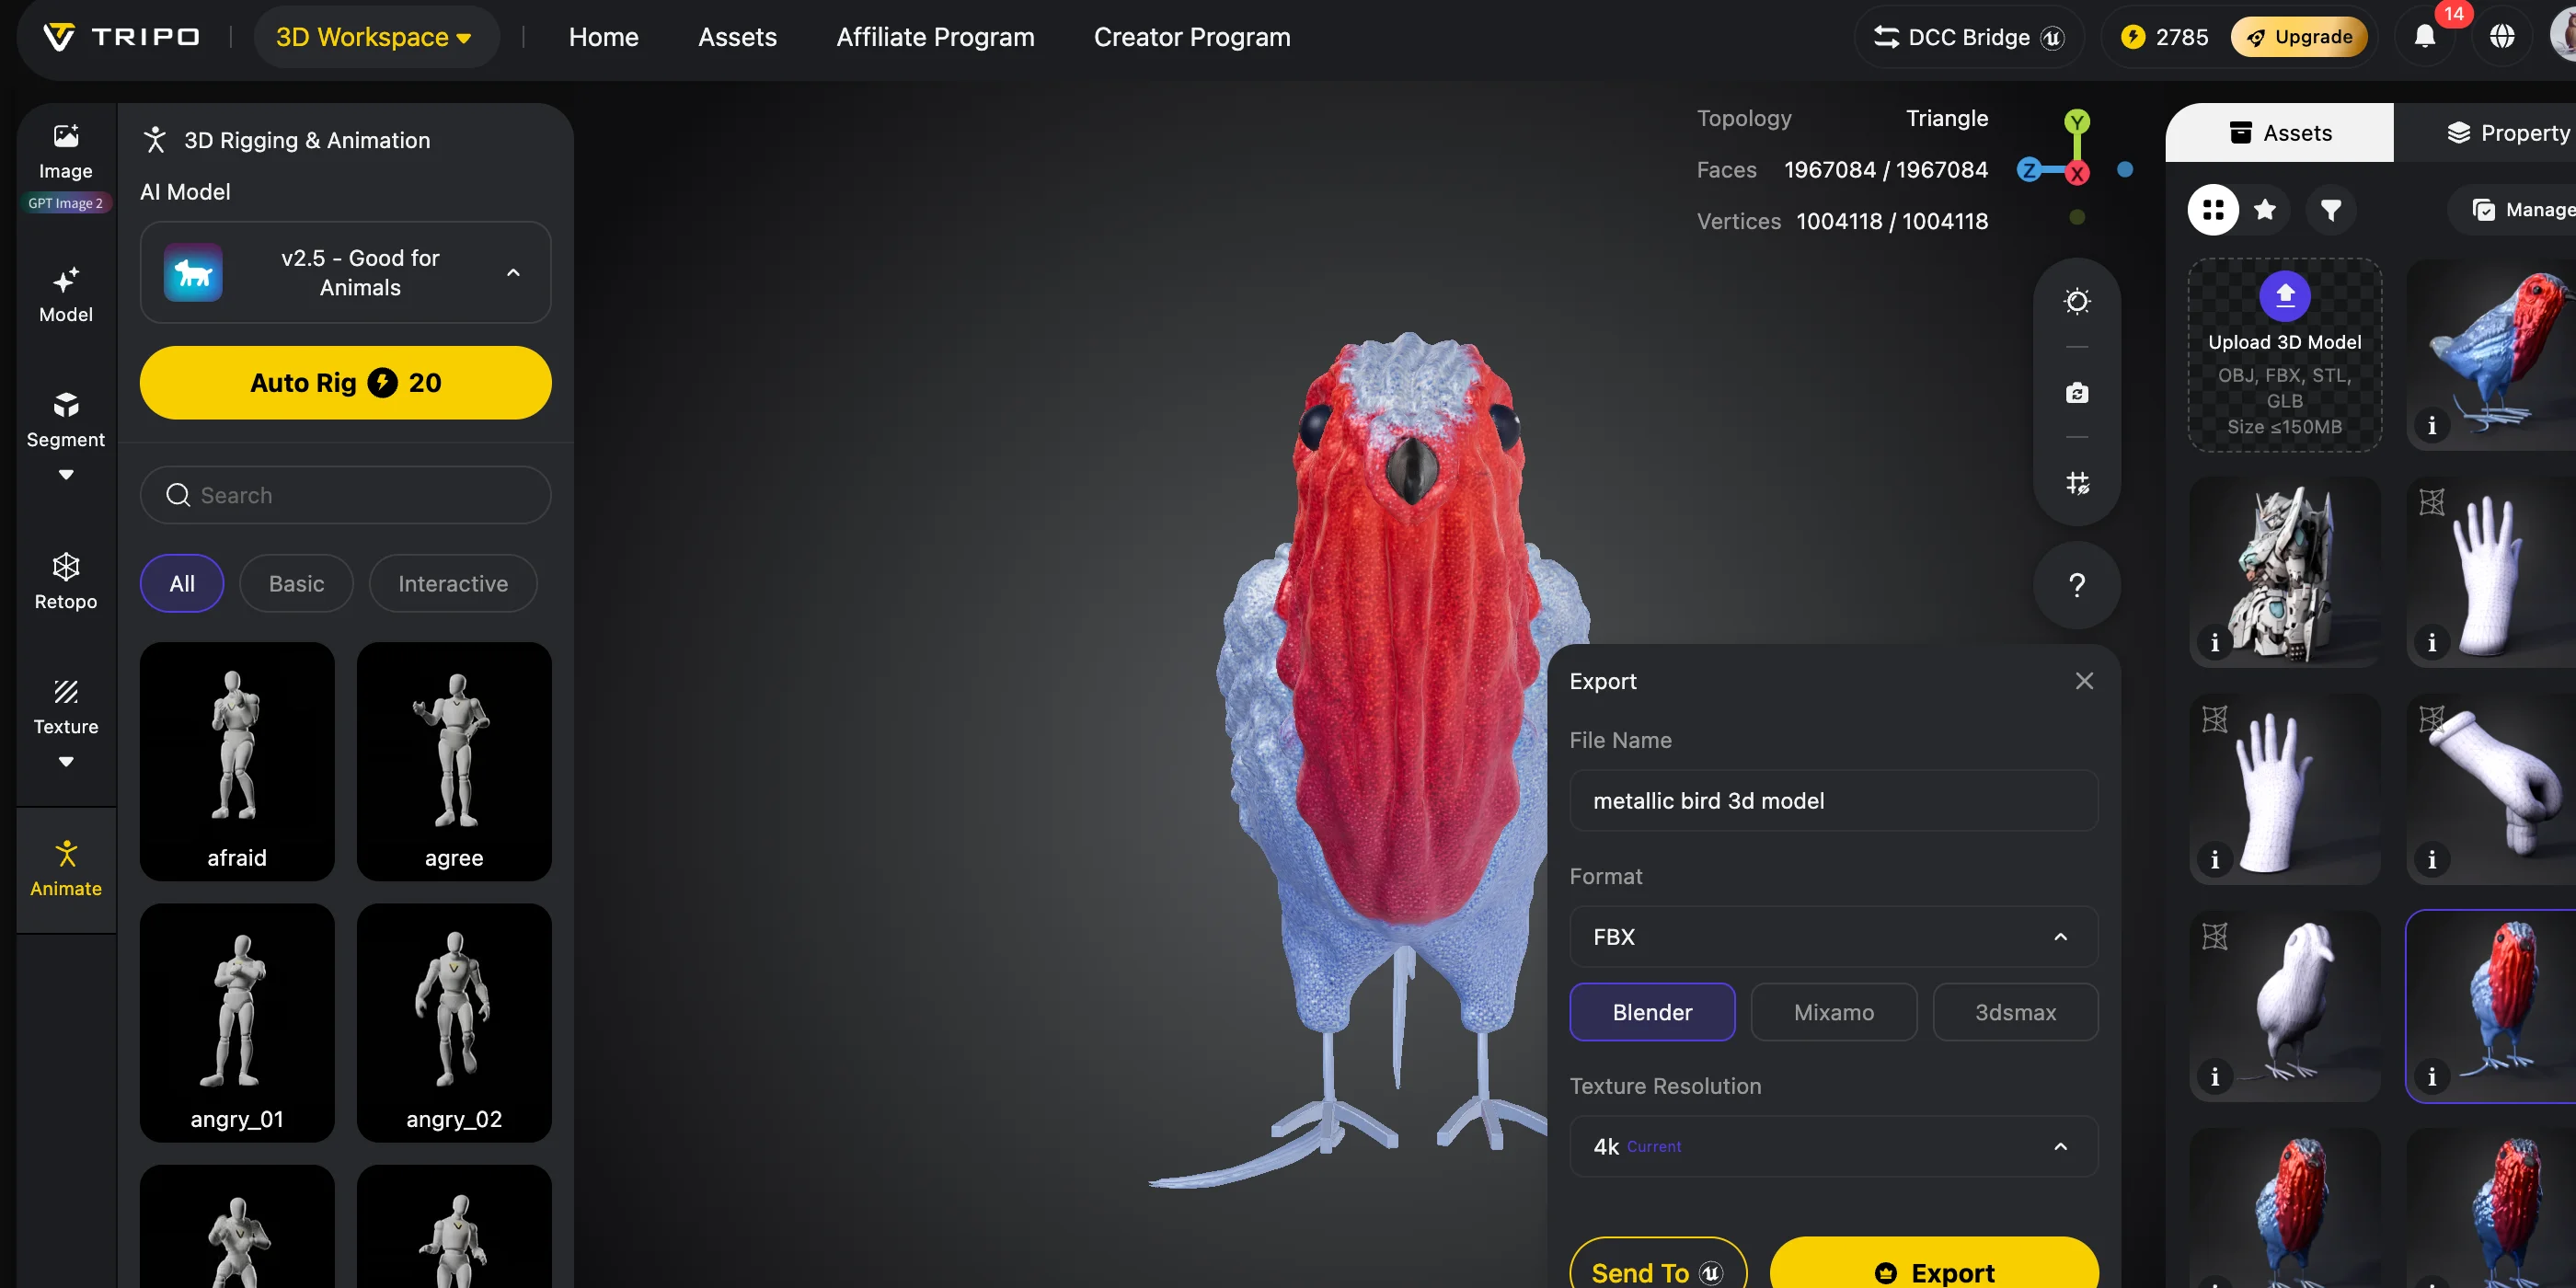
Task: Close the Export panel
Action: coord(2084,681)
